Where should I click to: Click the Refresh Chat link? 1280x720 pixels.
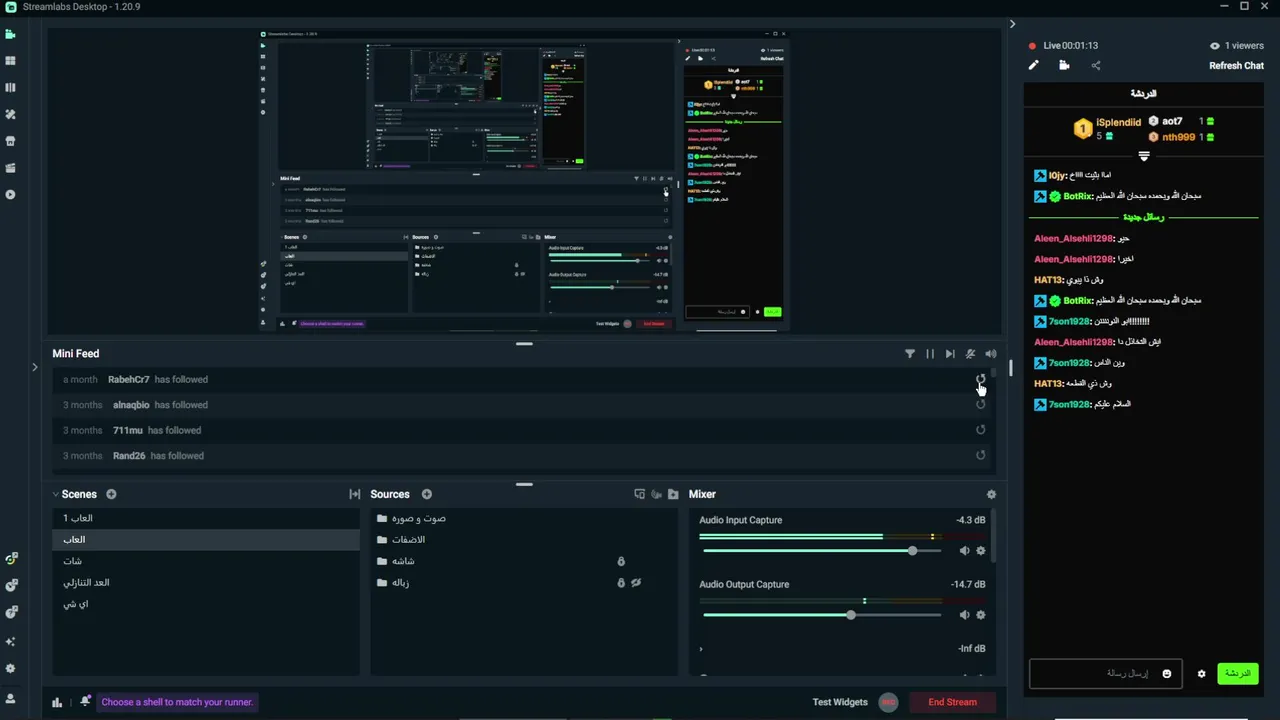coord(1236,66)
